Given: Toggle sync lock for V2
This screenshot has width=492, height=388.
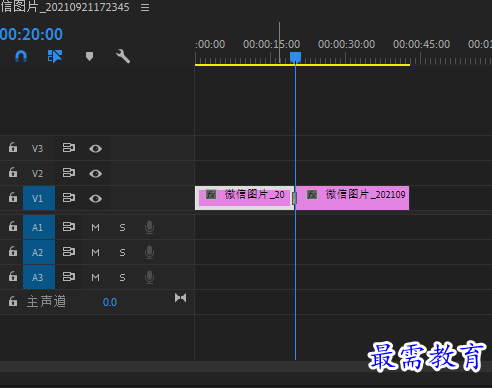Looking at the screenshot, I should [69, 173].
